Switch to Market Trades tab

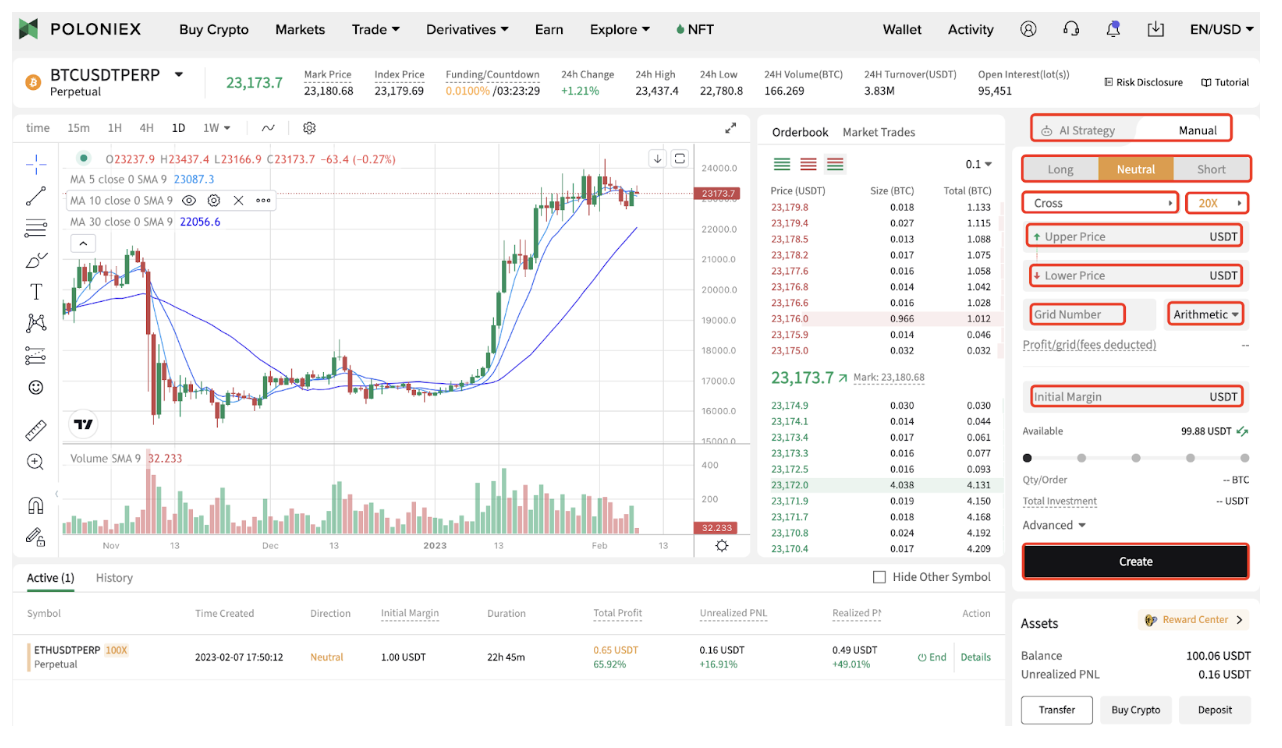878,132
